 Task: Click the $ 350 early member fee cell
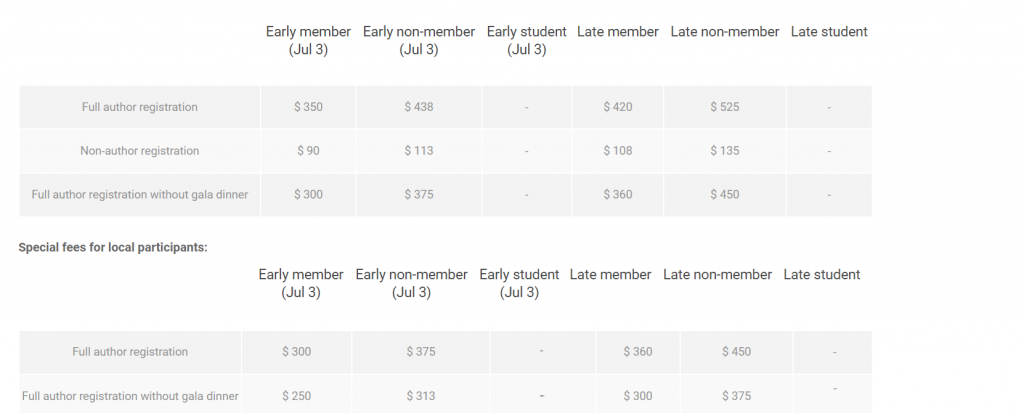click(308, 107)
